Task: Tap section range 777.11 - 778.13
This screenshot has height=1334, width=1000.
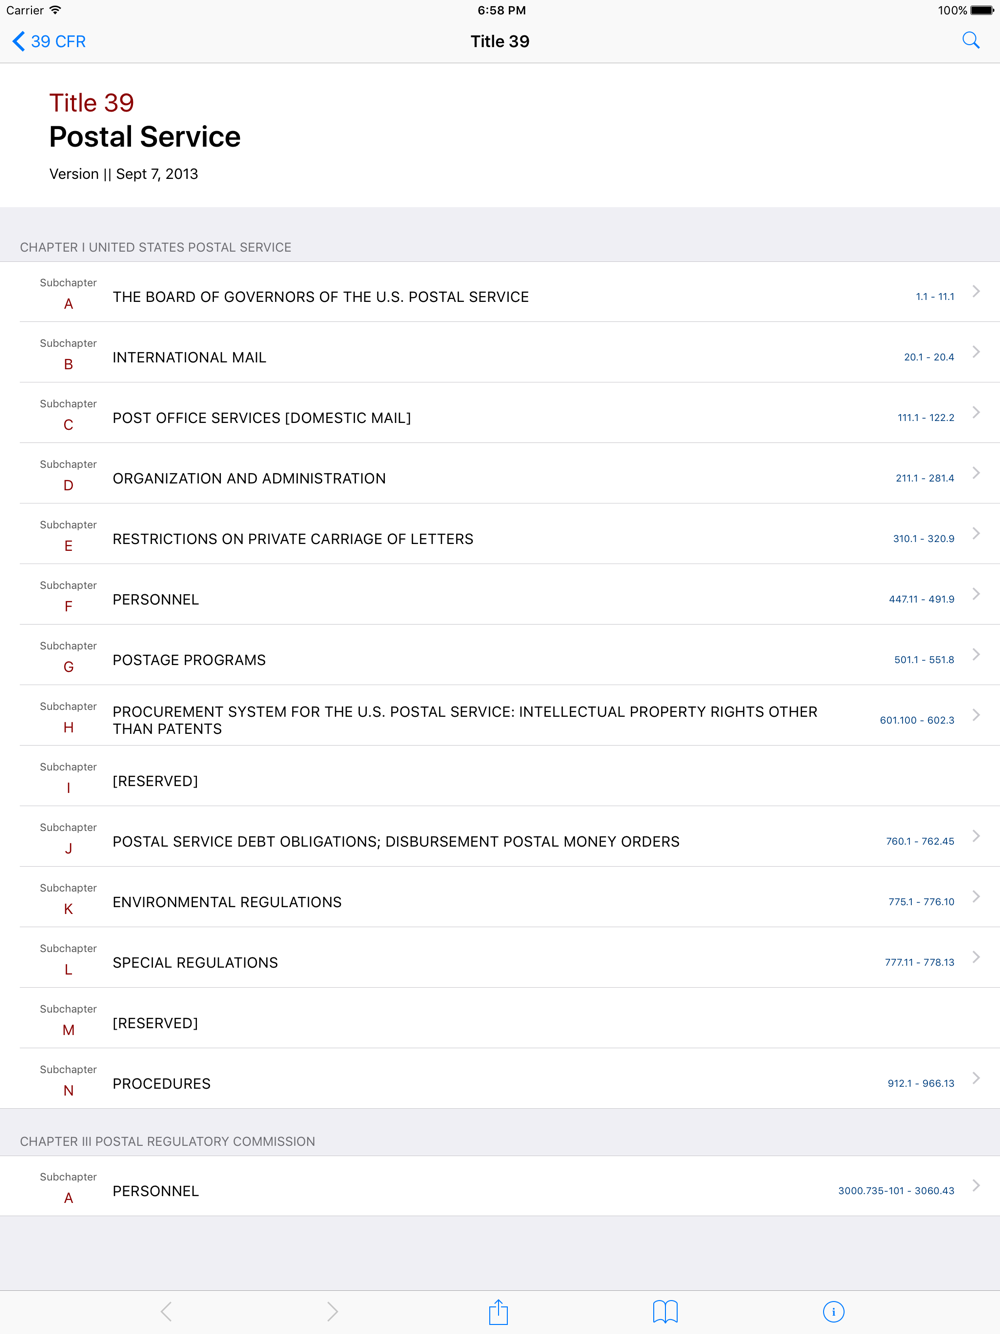Action: (x=919, y=962)
